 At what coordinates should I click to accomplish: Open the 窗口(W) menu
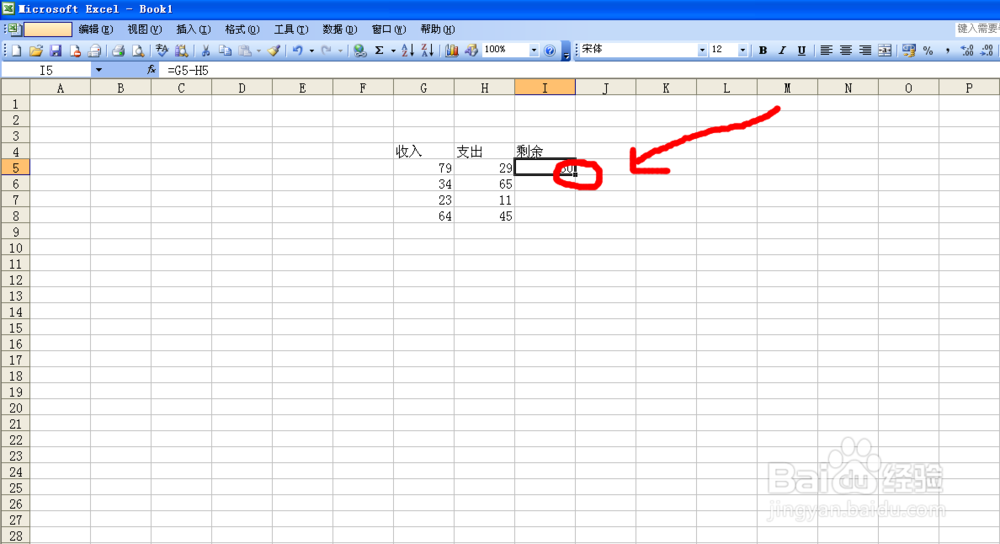click(x=388, y=29)
